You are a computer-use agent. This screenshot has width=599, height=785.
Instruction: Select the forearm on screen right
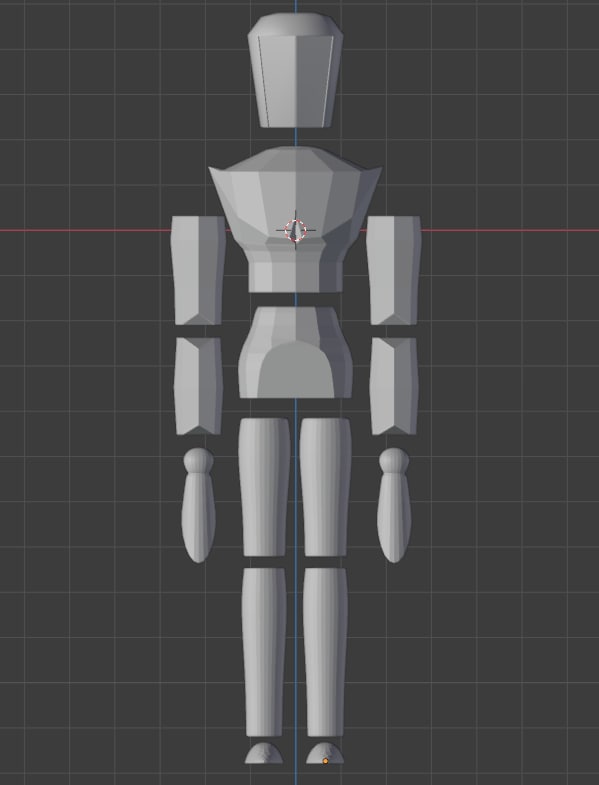click(x=394, y=386)
